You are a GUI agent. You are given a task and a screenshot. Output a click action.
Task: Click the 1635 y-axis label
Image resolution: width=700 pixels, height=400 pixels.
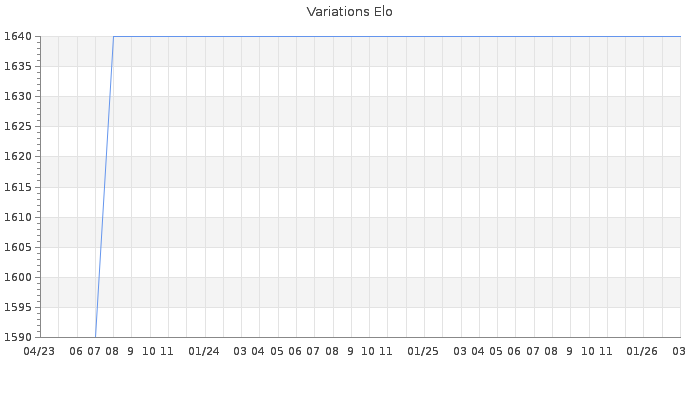coord(17,67)
